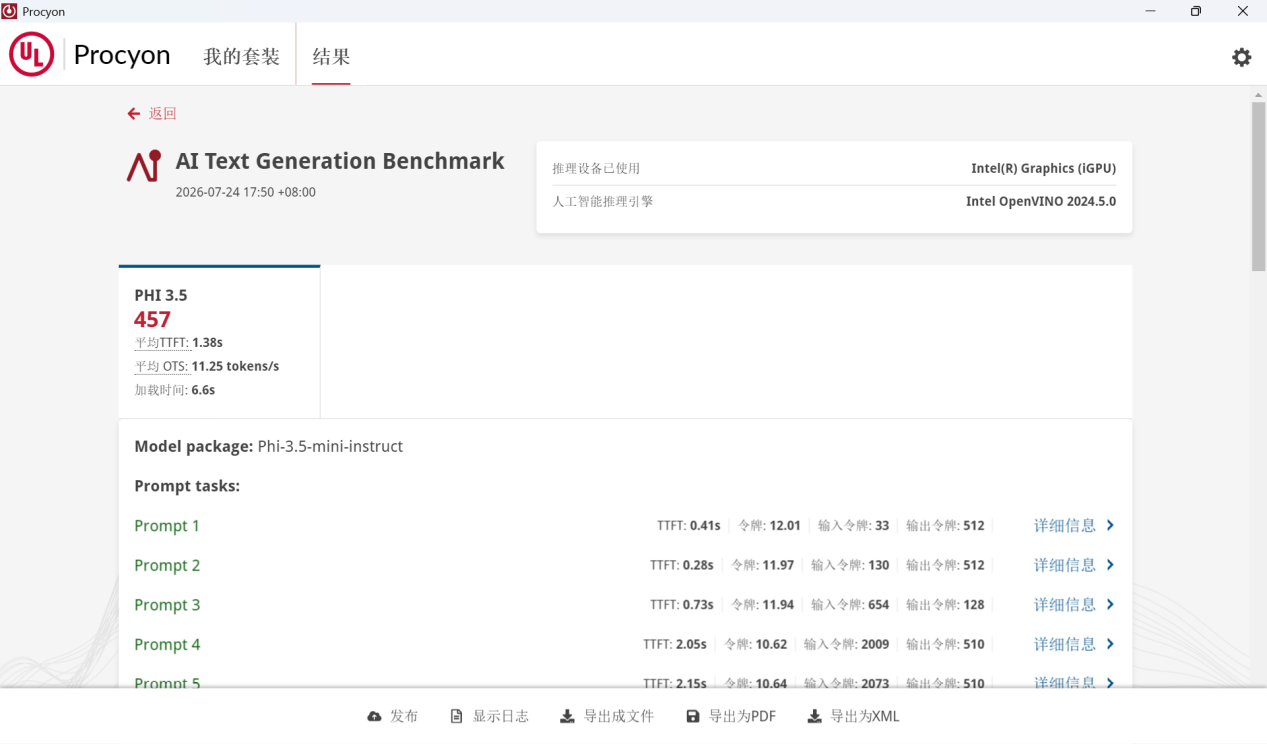Click the red back arrow icon
This screenshot has height=744, width=1267.
coord(134,114)
